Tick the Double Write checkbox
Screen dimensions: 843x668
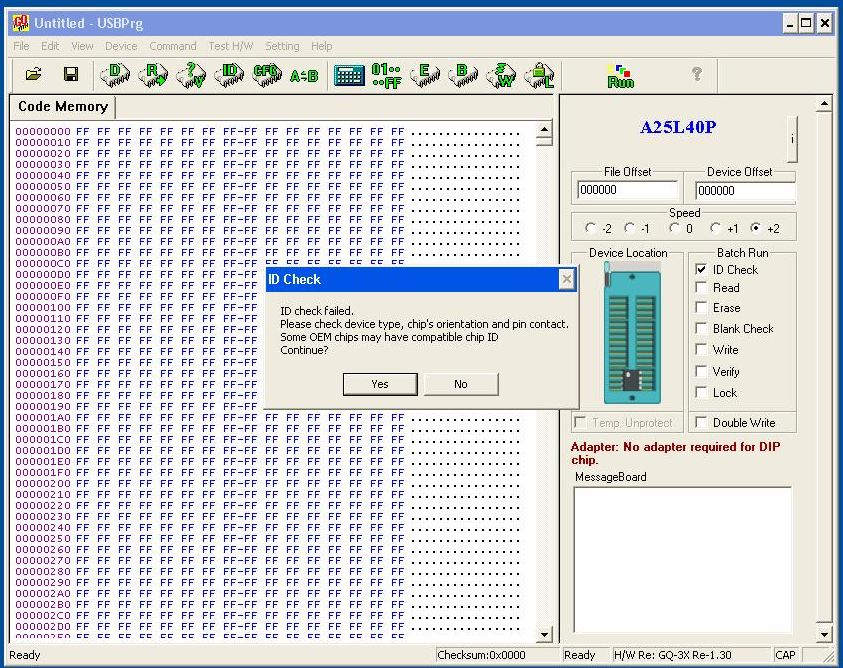(x=701, y=423)
